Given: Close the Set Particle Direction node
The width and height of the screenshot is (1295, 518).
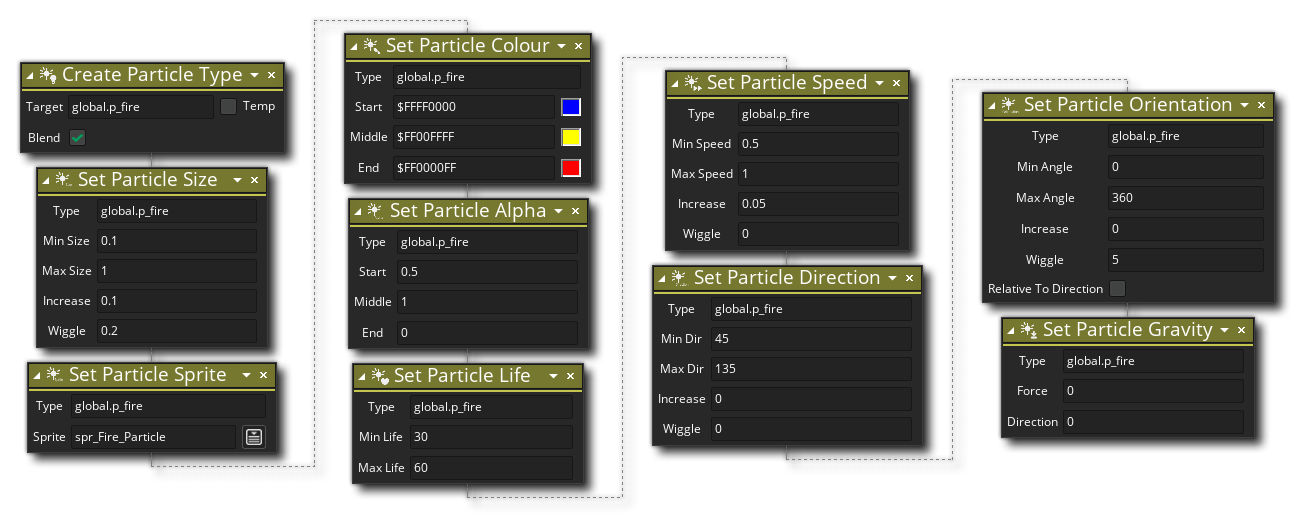Looking at the screenshot, I should click(909, 278).
